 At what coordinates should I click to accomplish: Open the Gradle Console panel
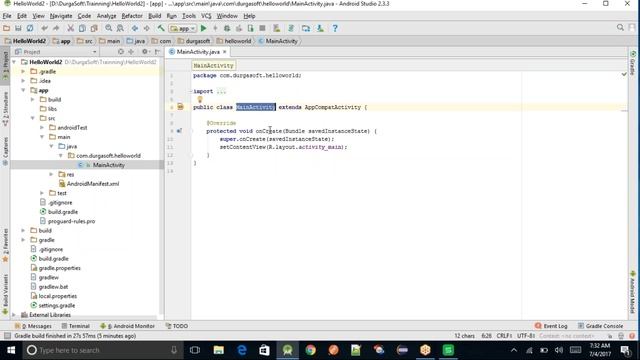pyautogui.click(x=600, y=326)
